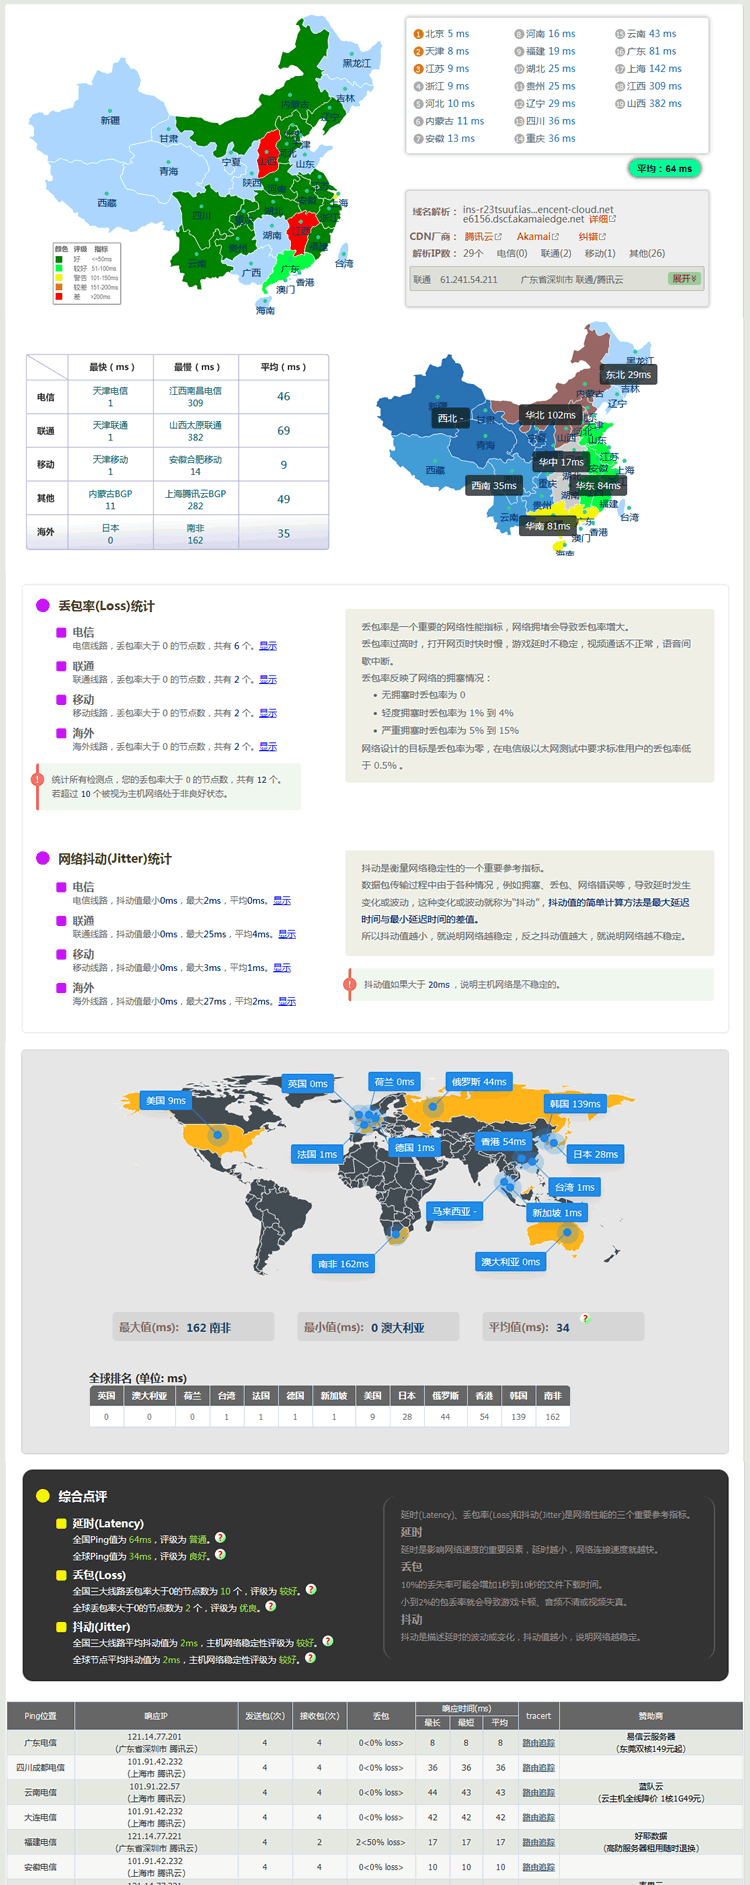This screenshot has height=1885, width=750.
Task: Click the green 平均 64 ms badge
Action: point(664,168)
